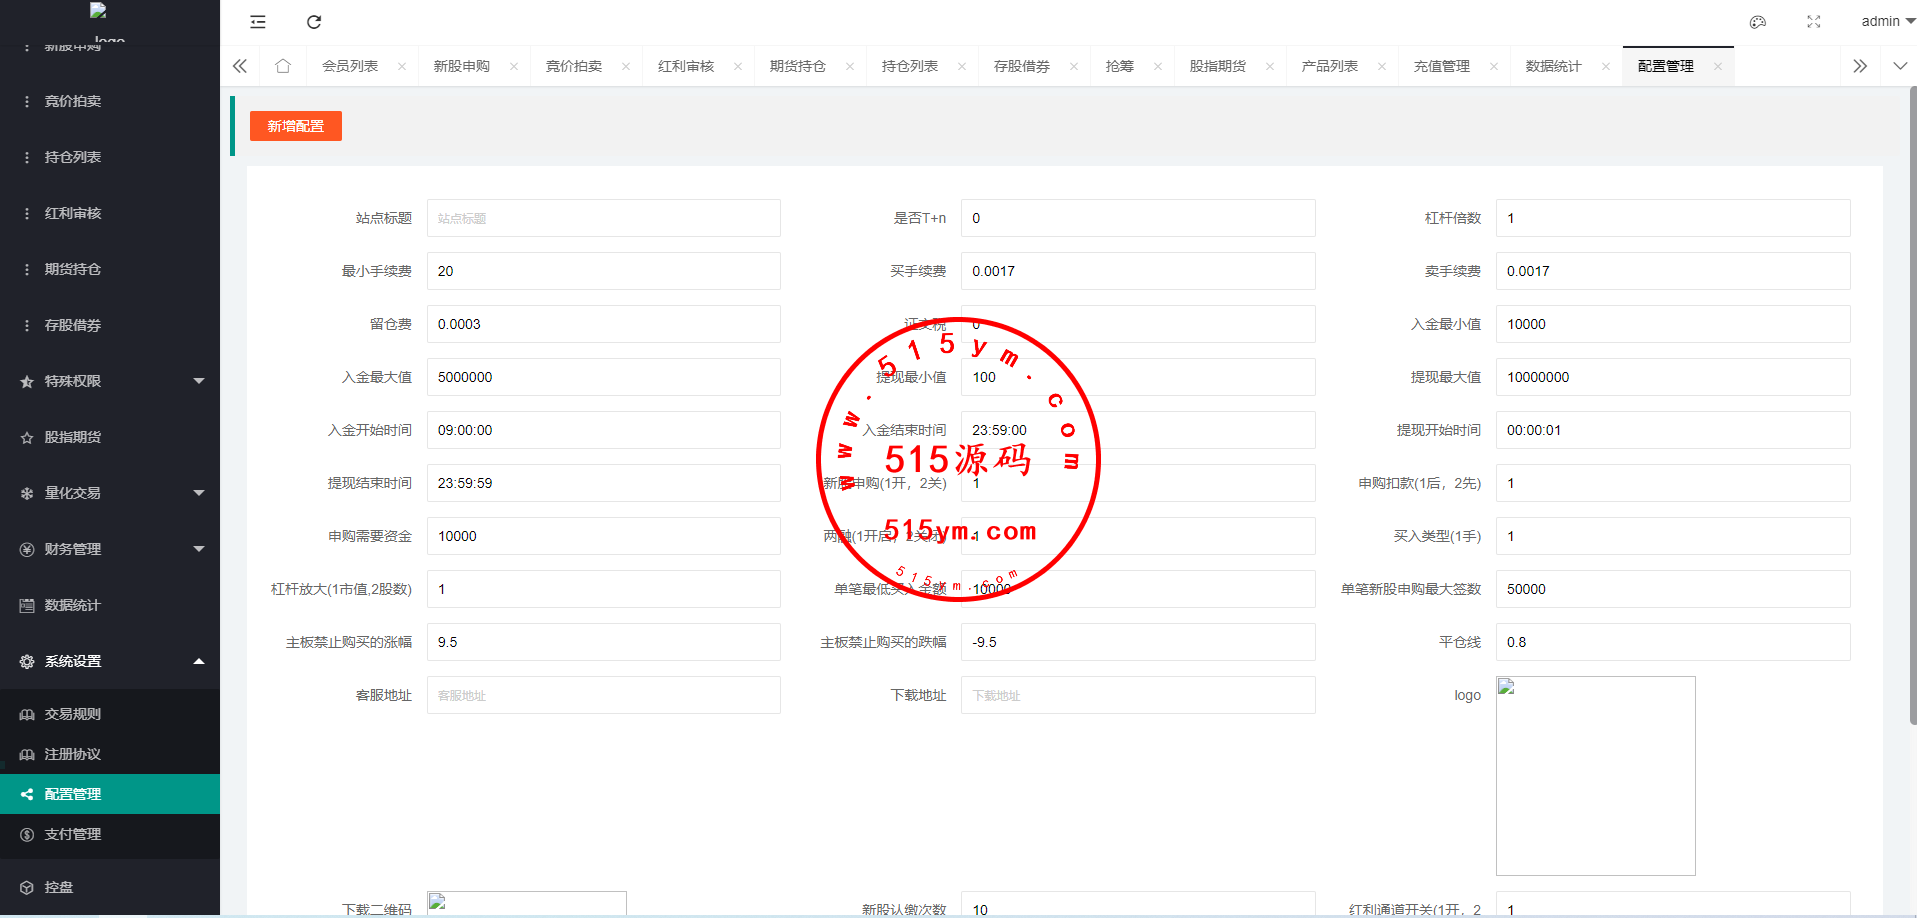1917x918 pixels.
Task: Open the theme palette icon
Action: click(x=1758, y=22)
